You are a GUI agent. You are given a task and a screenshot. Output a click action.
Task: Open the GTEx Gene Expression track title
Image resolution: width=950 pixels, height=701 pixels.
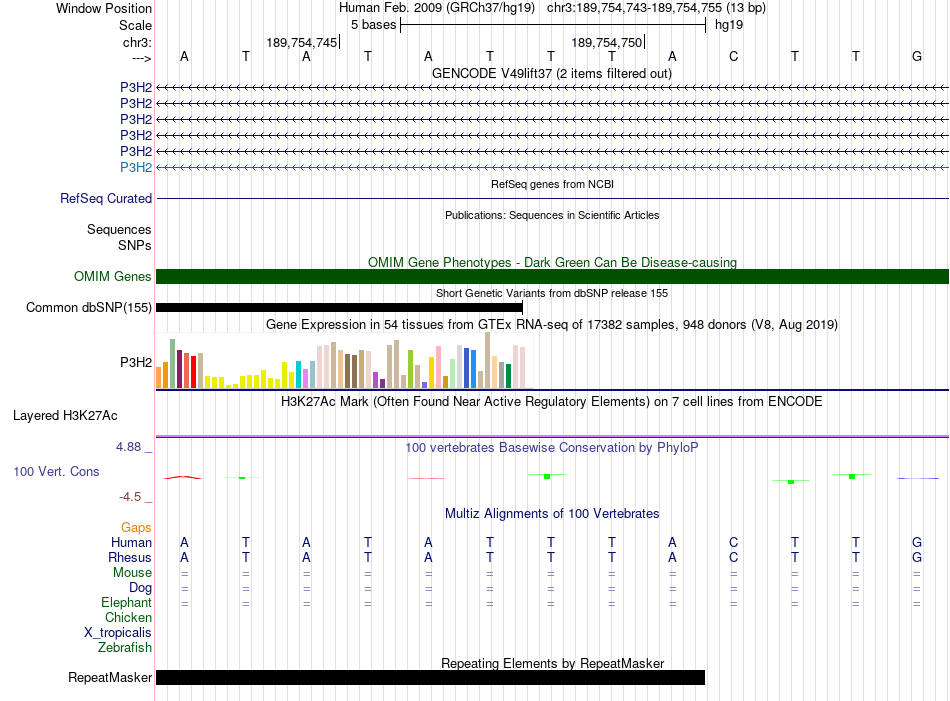pyautogui.click(x=551, y=325)
